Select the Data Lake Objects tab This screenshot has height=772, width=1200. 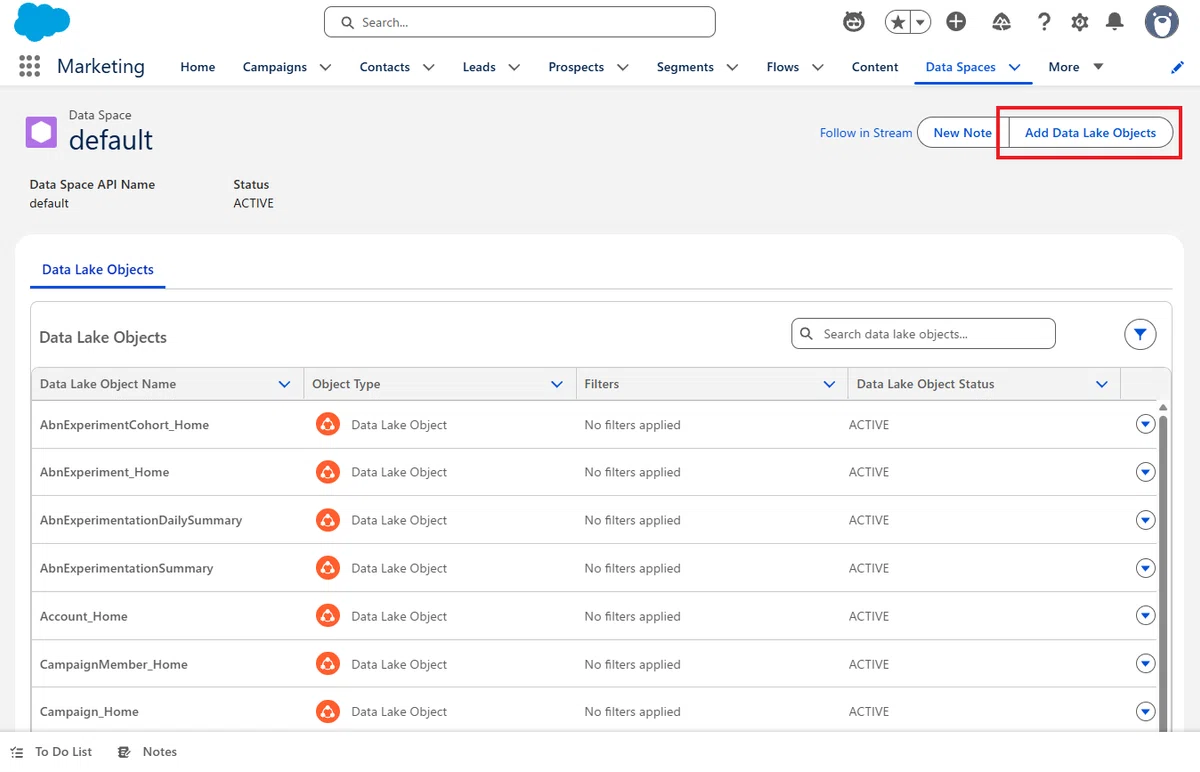click(98, 269)
